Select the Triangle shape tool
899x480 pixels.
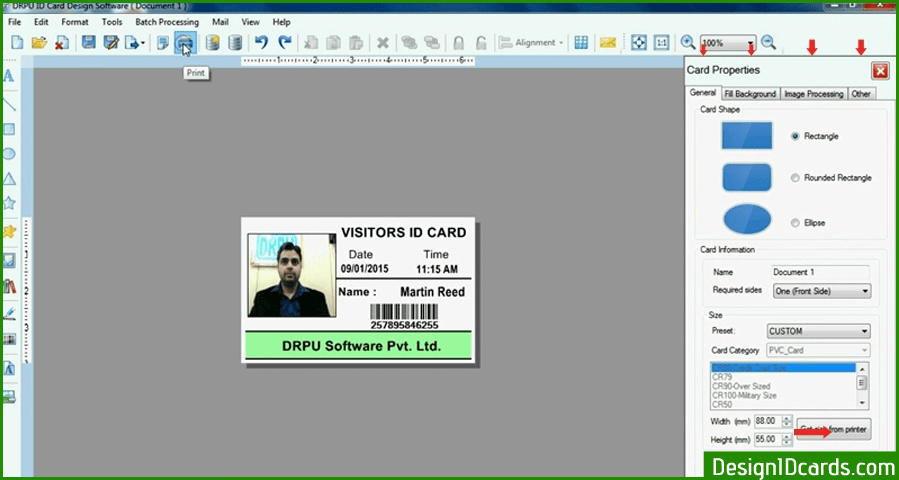pyautogui.click(x=9, y=179)
